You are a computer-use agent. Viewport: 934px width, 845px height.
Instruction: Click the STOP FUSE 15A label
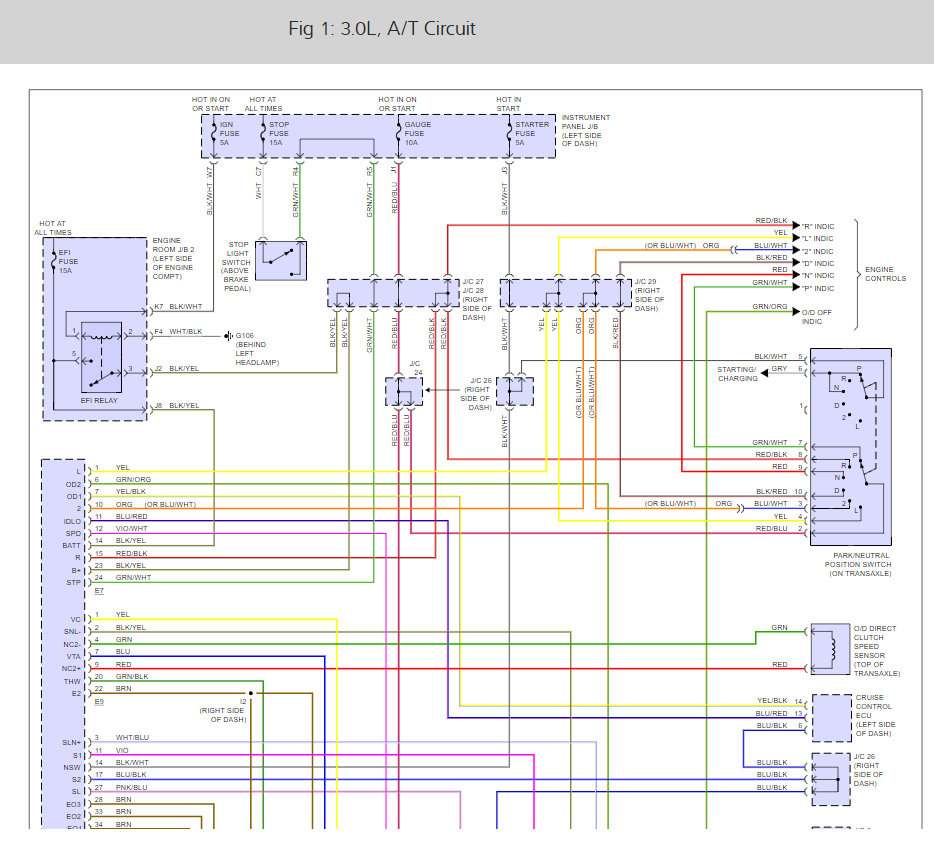279,134
